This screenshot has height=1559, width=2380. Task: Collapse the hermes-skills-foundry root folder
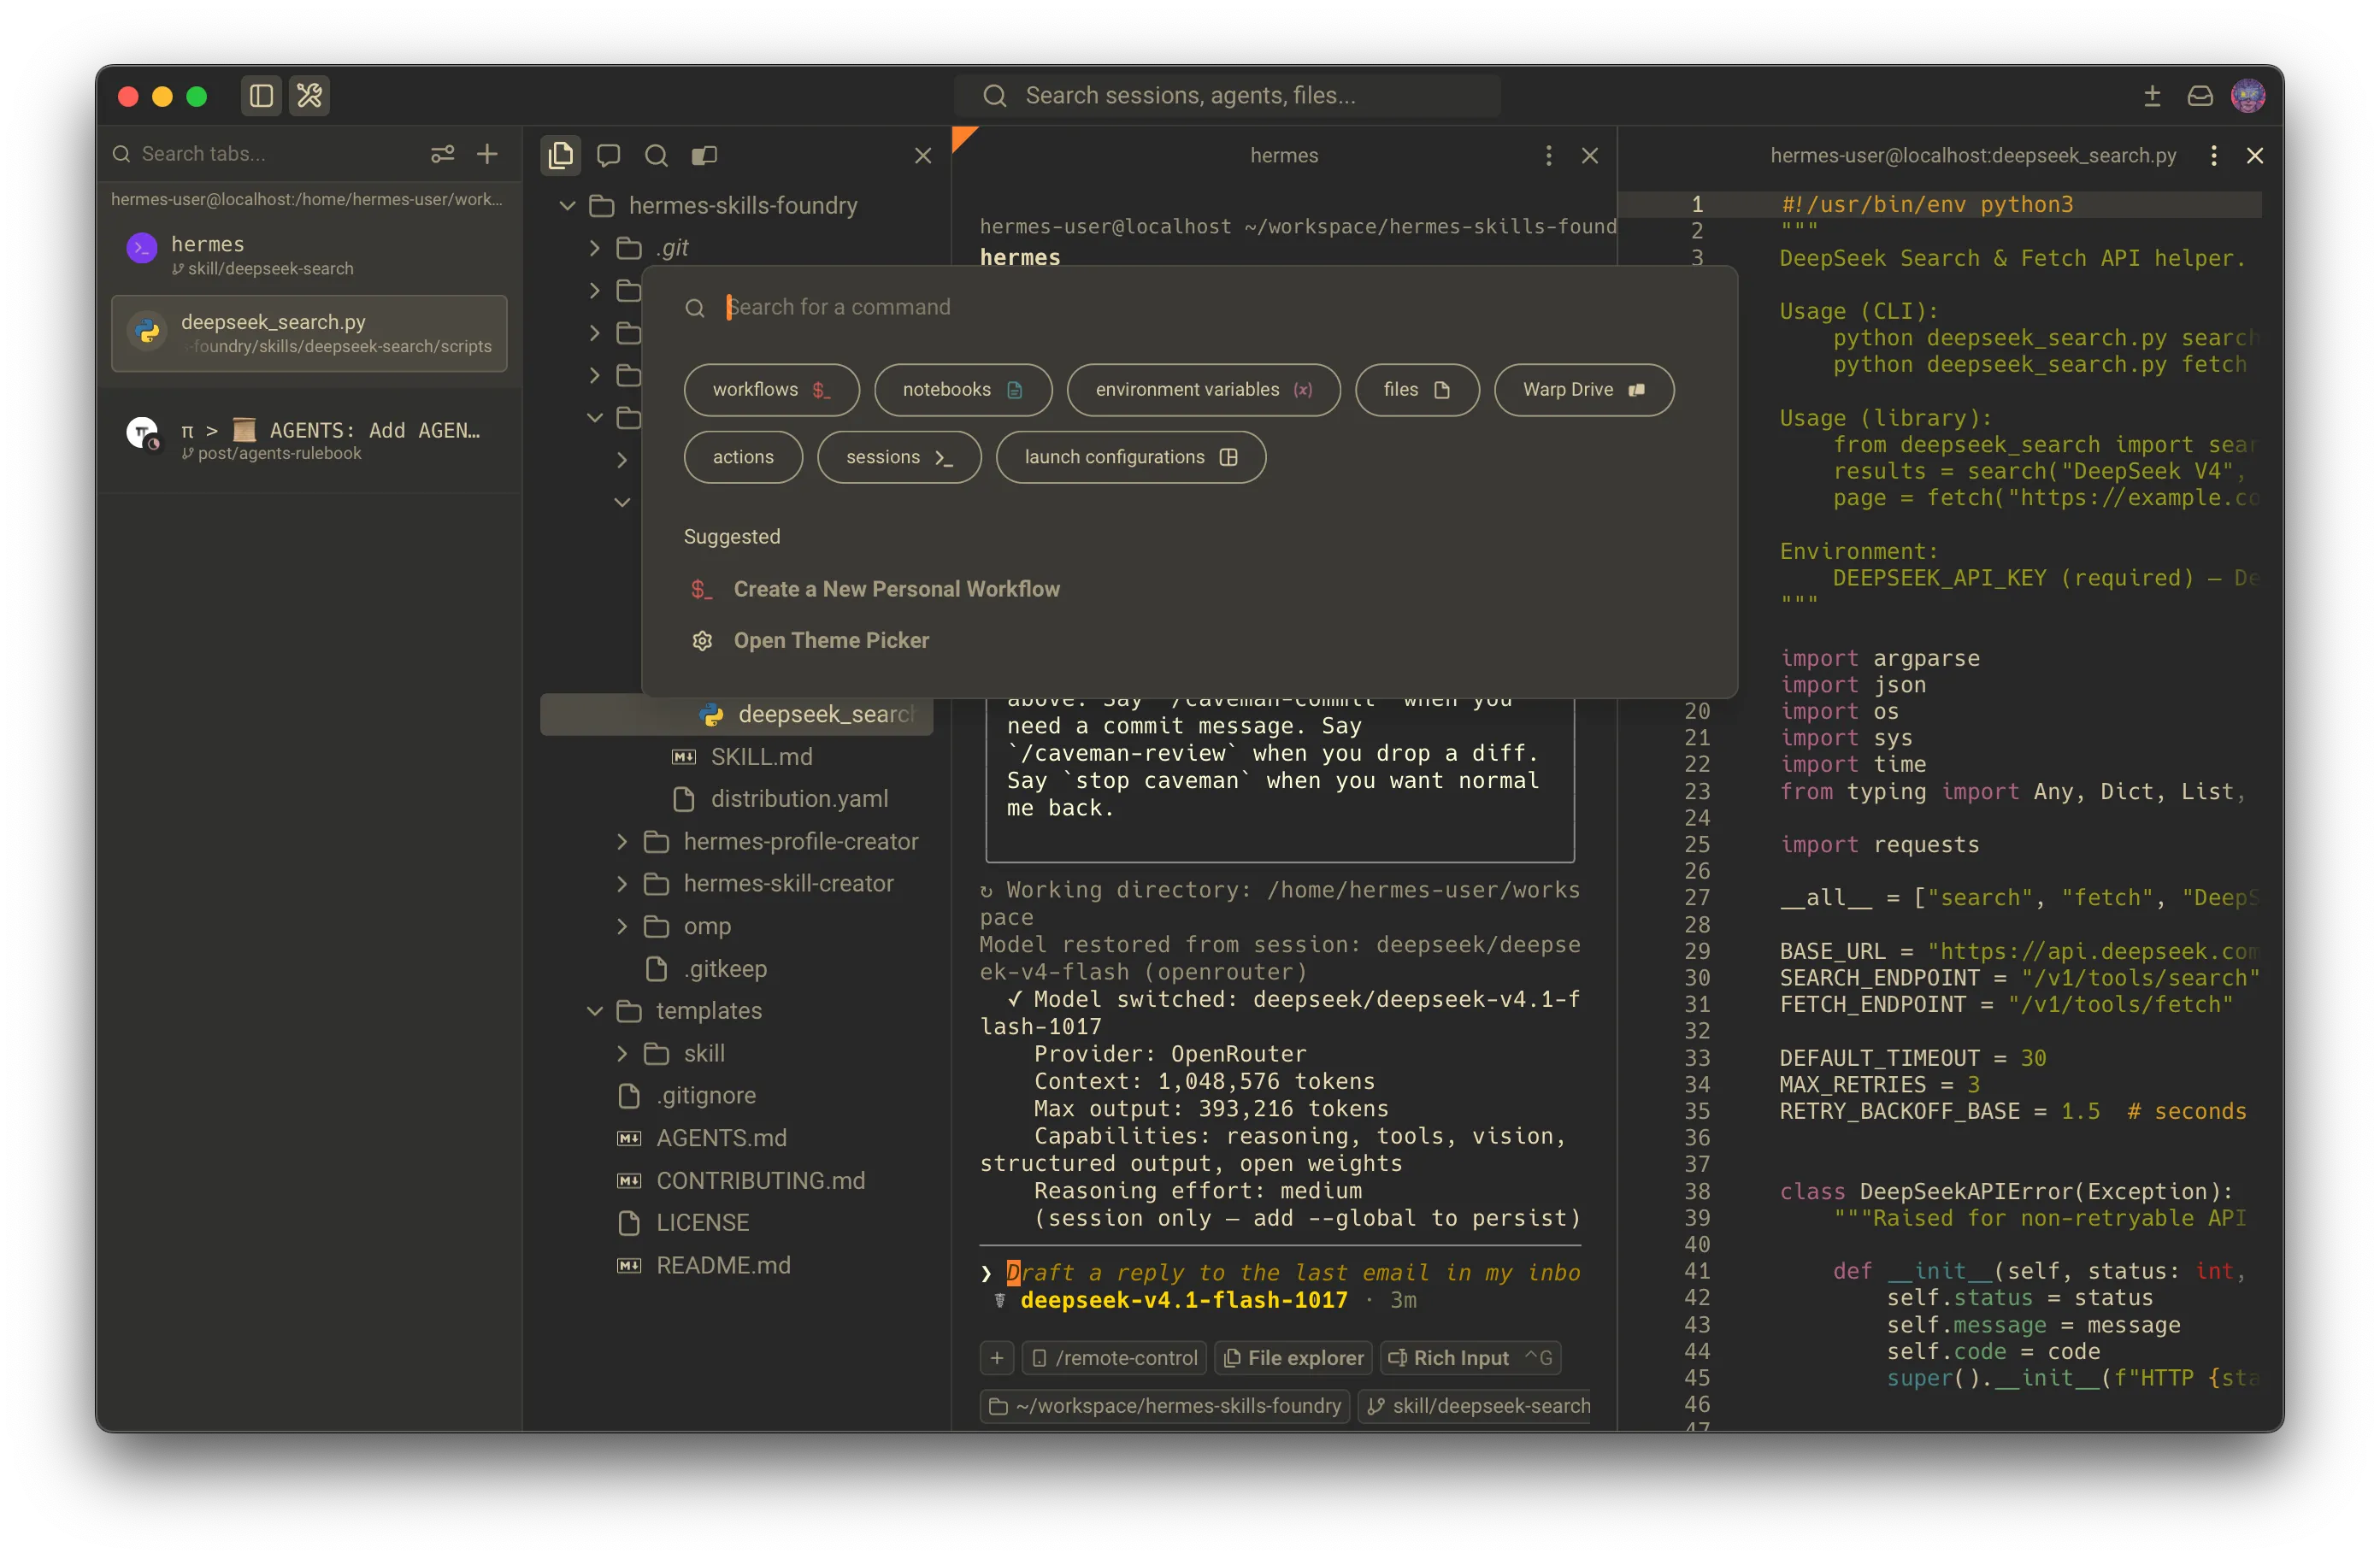[x=567, y=206]
